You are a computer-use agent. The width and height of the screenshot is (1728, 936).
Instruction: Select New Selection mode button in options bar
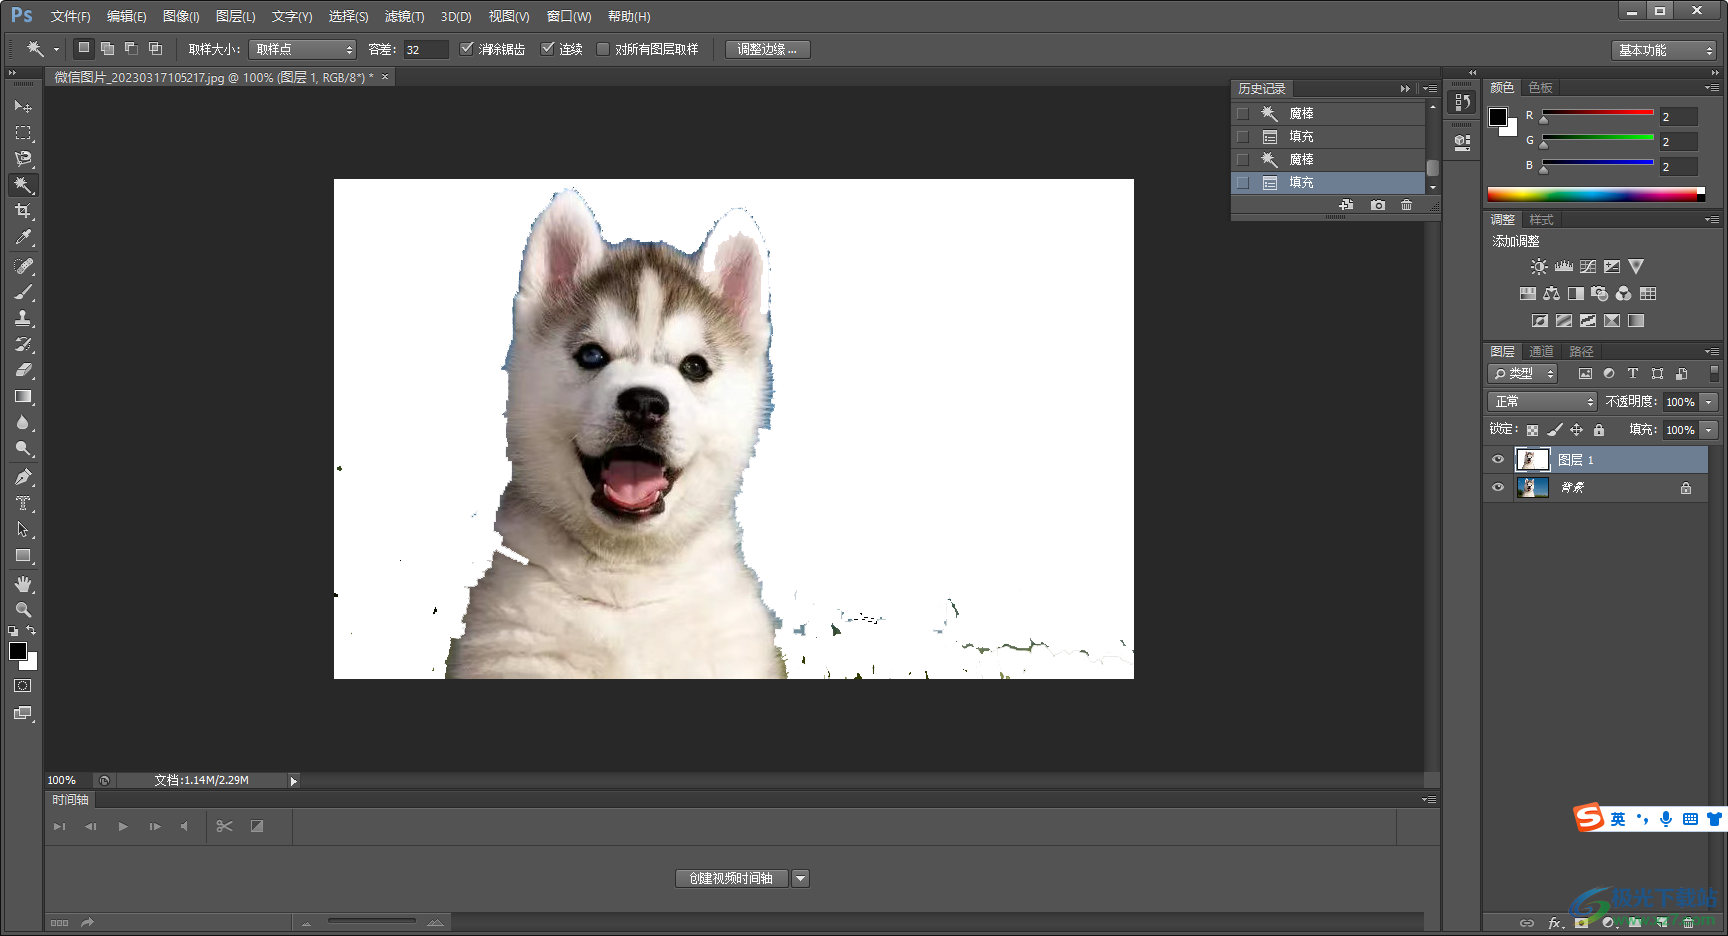[x=84, y=48]
